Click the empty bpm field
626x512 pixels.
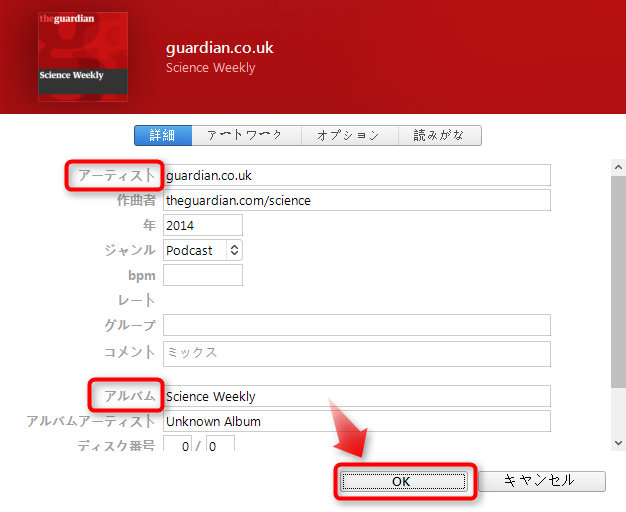tap(202, 275)
